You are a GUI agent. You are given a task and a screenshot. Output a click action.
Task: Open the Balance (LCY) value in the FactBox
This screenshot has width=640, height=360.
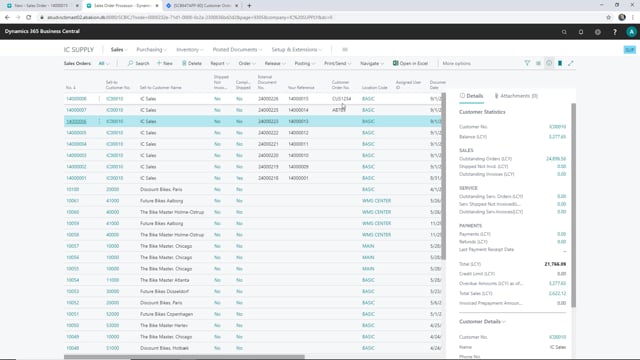click(x=557, y=137)
